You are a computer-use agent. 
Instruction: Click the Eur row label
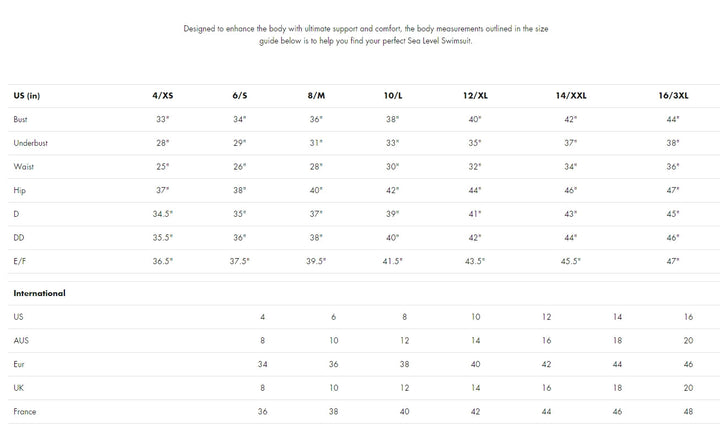[x=20, y=364]
